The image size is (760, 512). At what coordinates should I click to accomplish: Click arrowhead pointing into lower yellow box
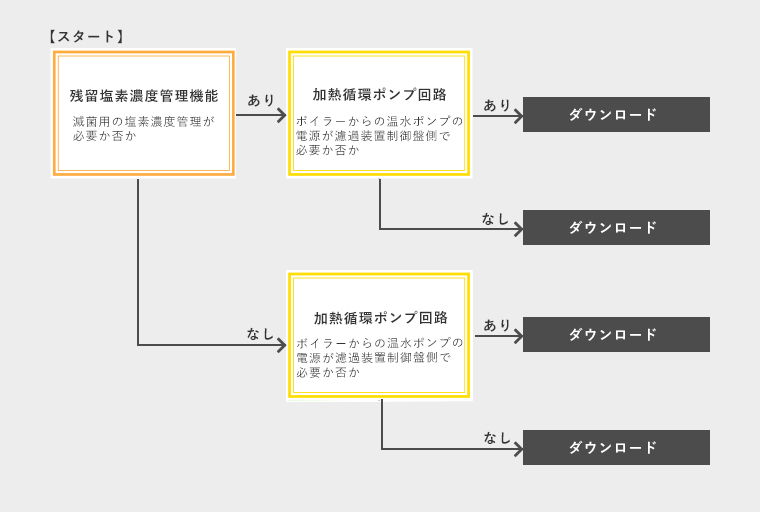[x=282, y=345]
